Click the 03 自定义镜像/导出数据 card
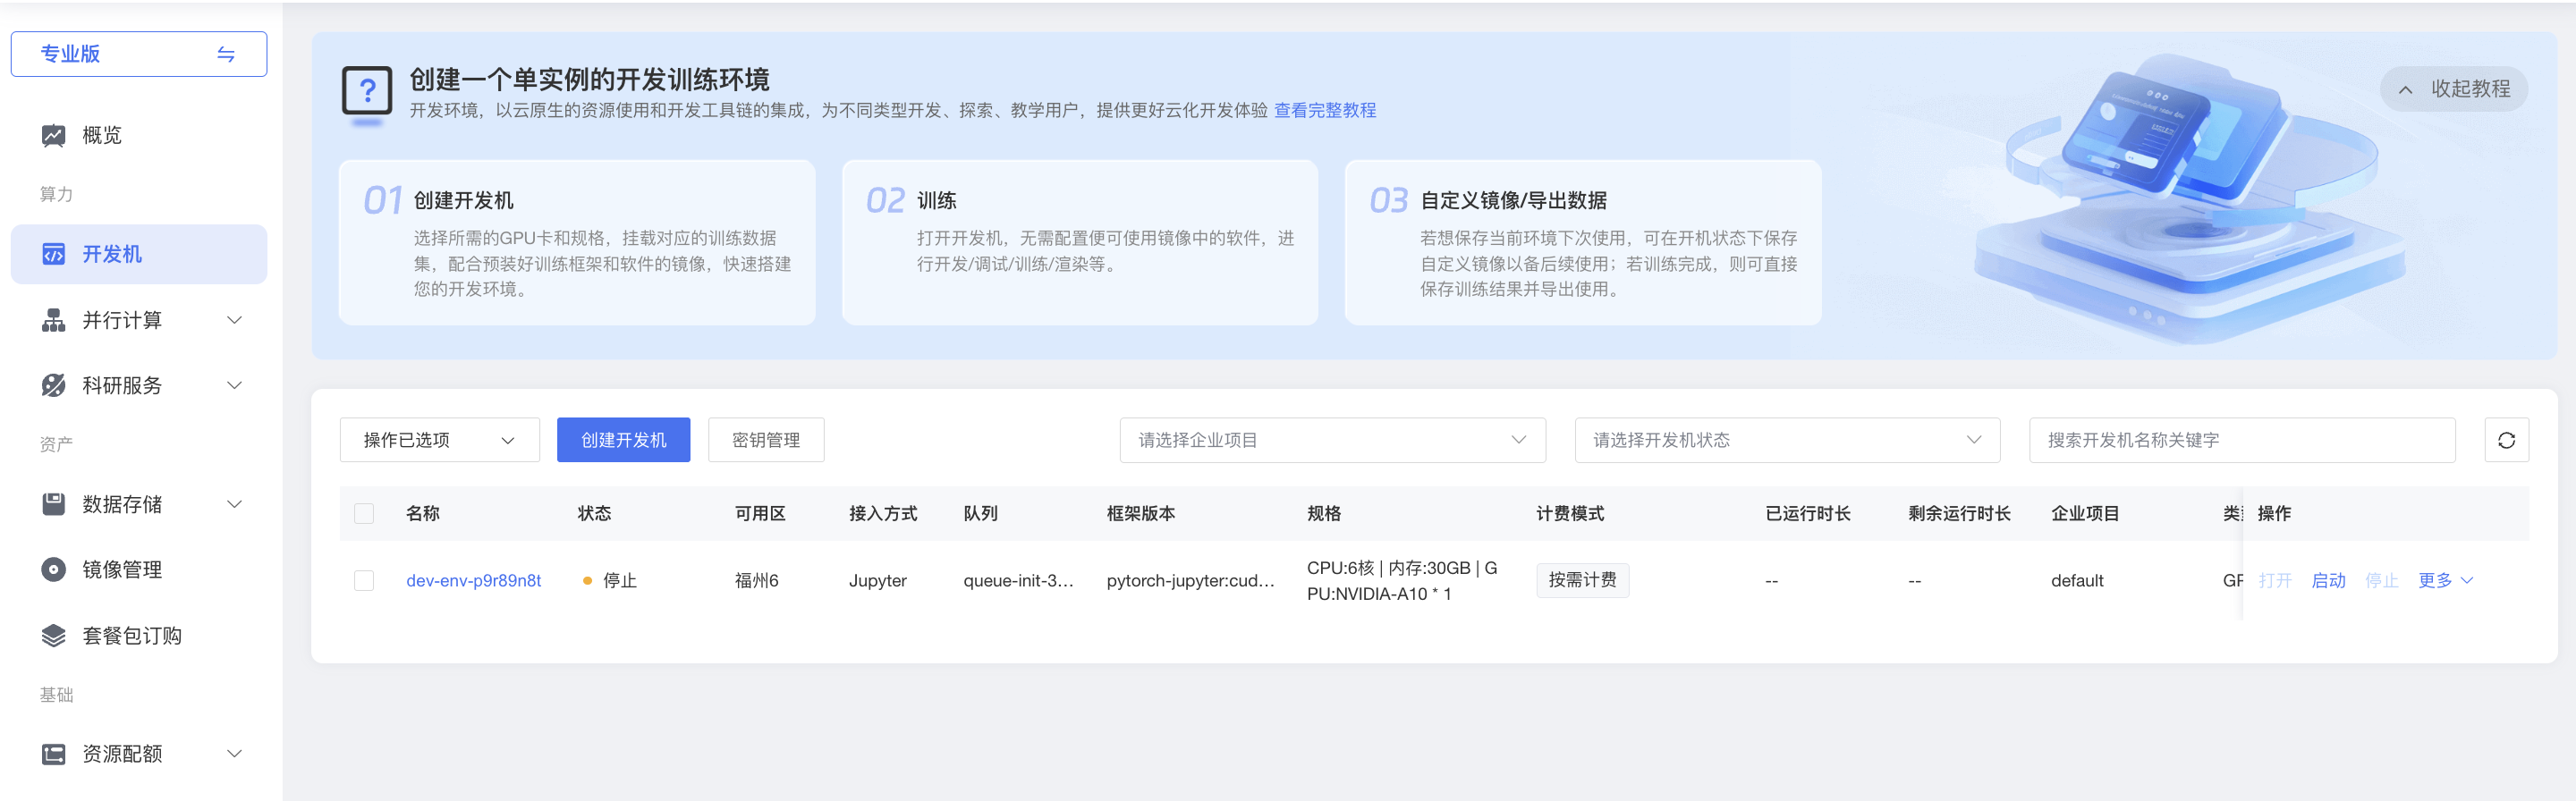 pyautogui.click(x=1583, y=242)
